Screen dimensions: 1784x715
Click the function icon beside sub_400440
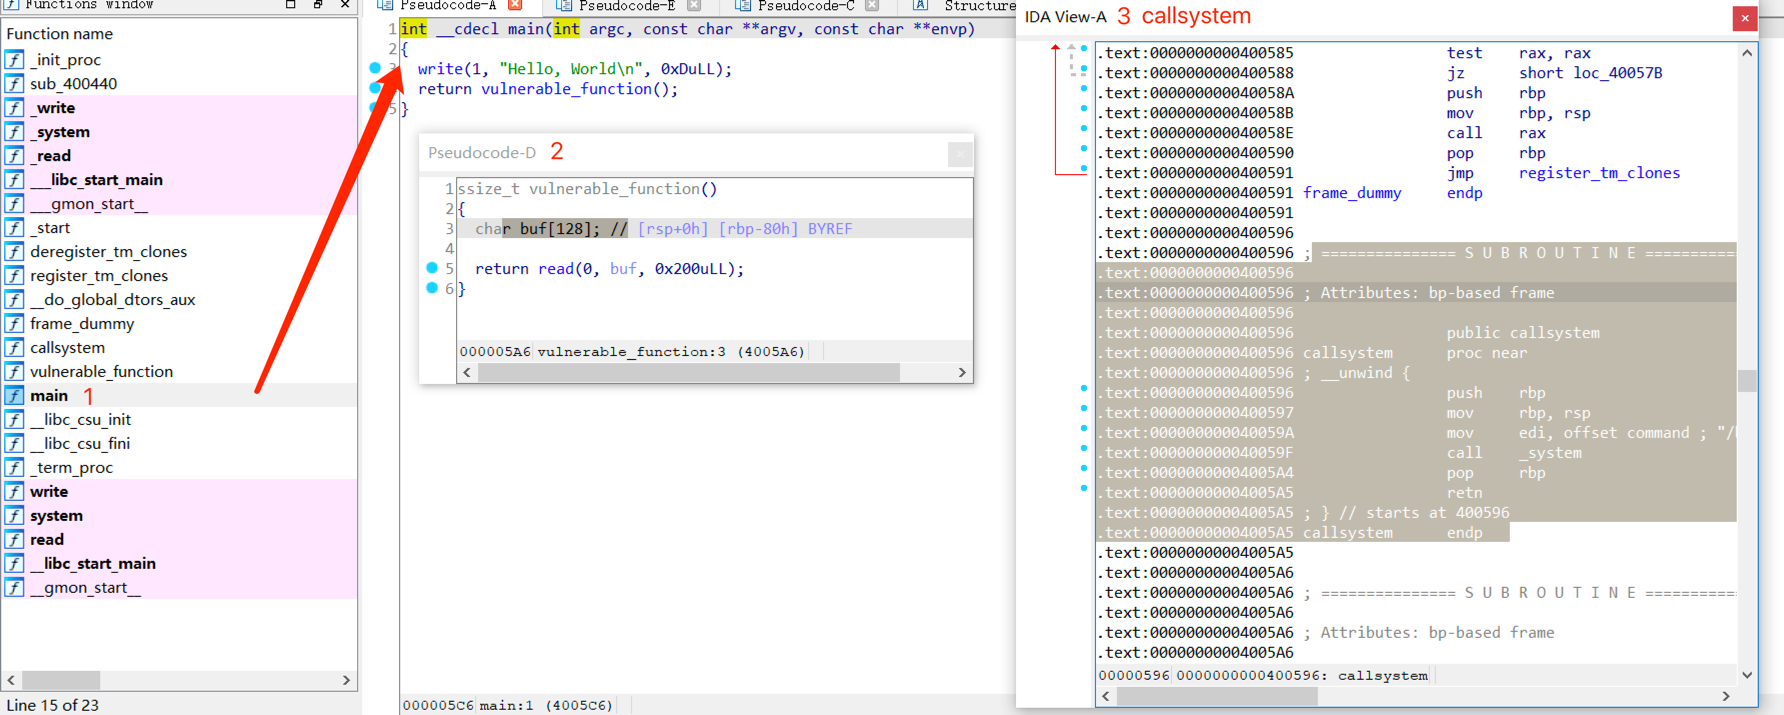15,84
